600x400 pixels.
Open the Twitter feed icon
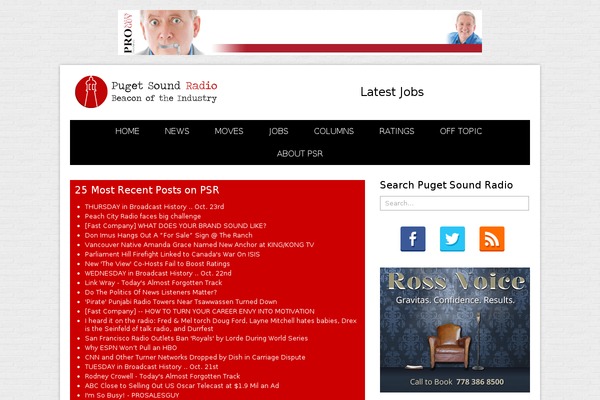coord(452,239)
